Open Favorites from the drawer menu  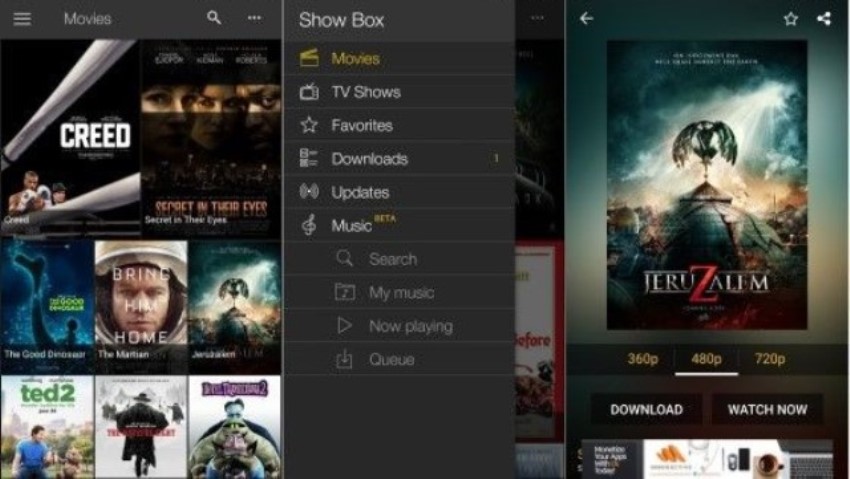399,125
